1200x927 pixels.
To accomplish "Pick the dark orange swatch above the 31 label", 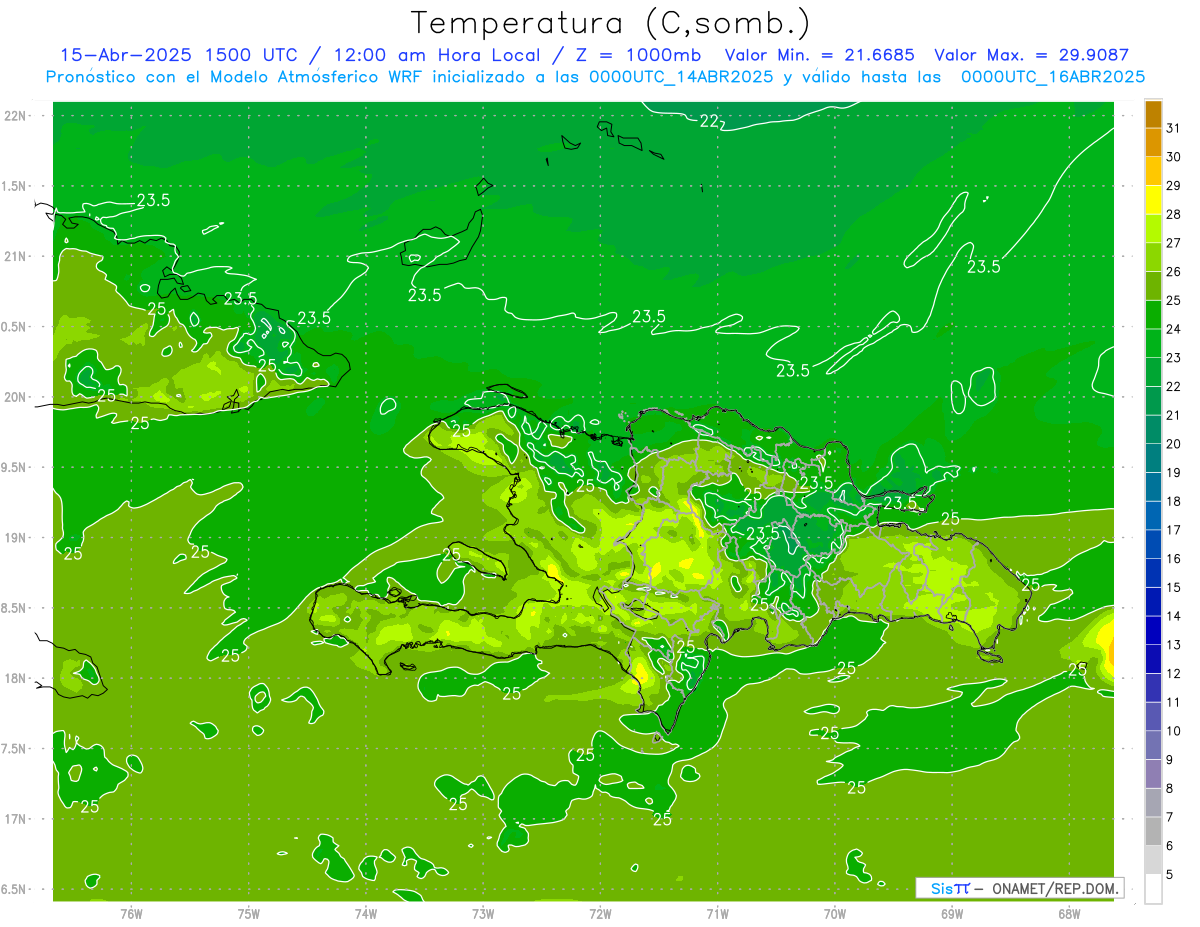I will [x=1153, y=114].
